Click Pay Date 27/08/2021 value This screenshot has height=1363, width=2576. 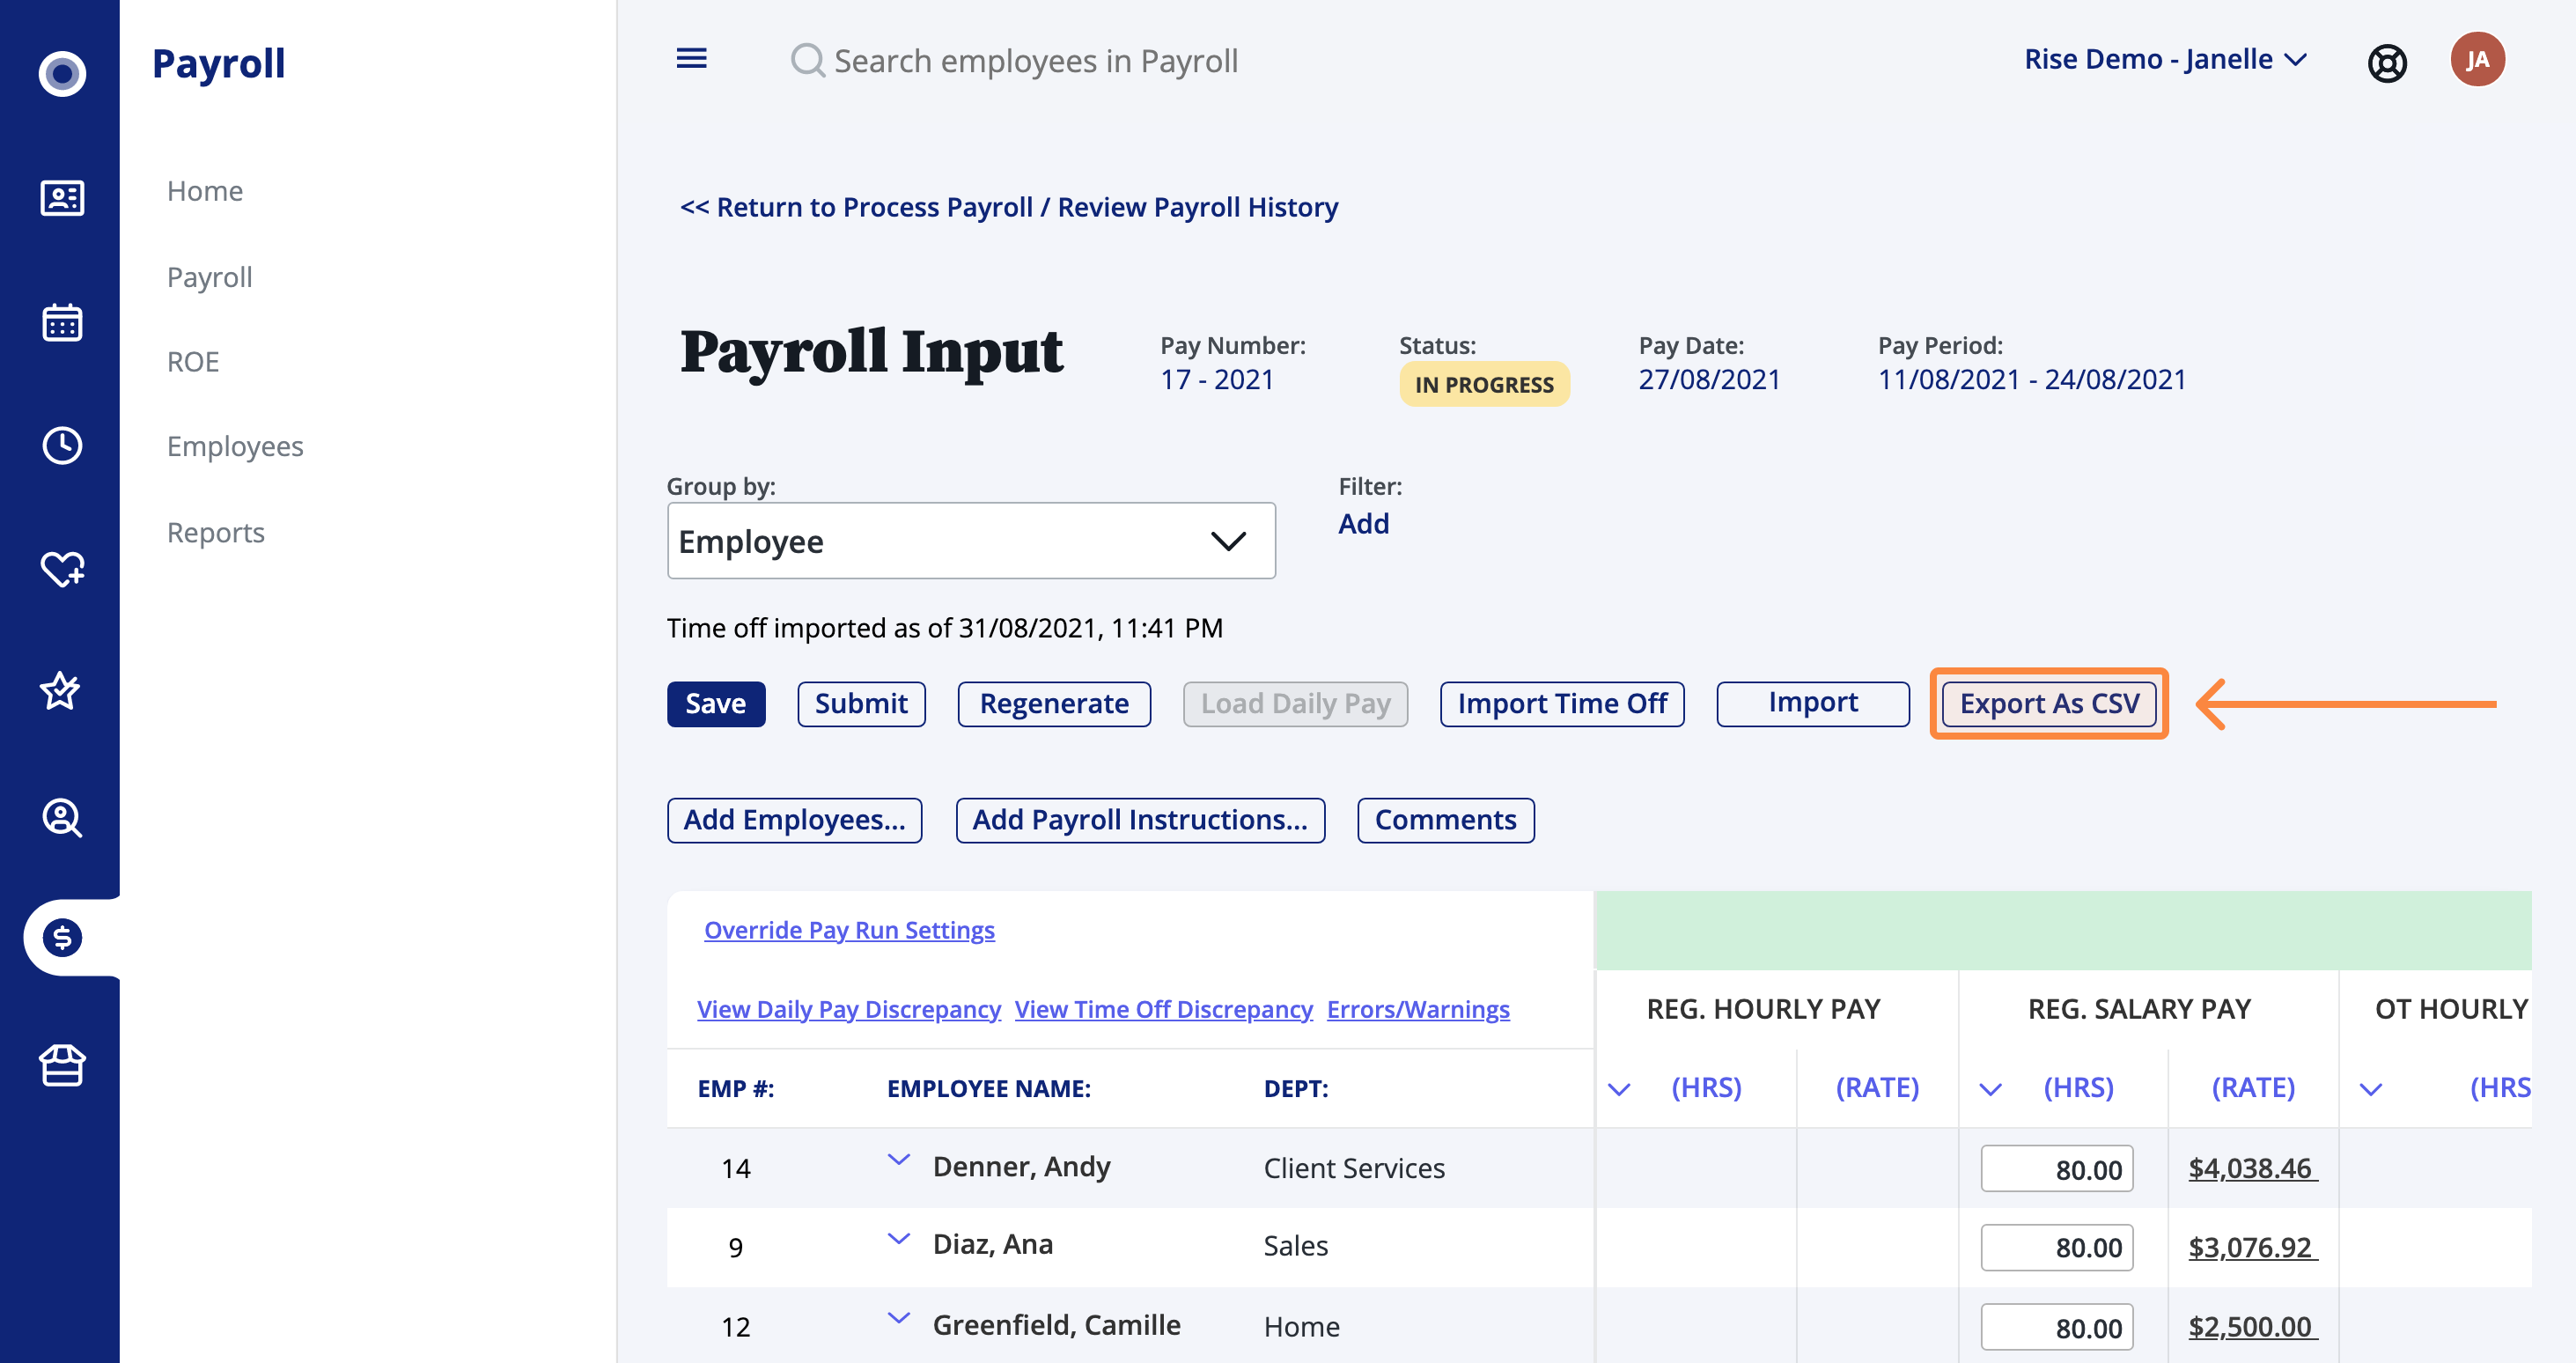tap(1709, 379)
